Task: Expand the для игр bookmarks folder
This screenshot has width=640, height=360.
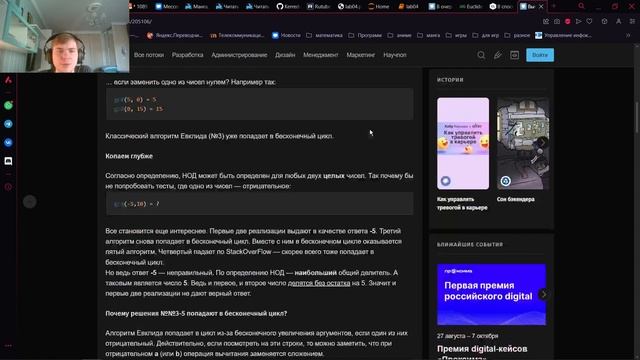Action: (x=485, y=36)
